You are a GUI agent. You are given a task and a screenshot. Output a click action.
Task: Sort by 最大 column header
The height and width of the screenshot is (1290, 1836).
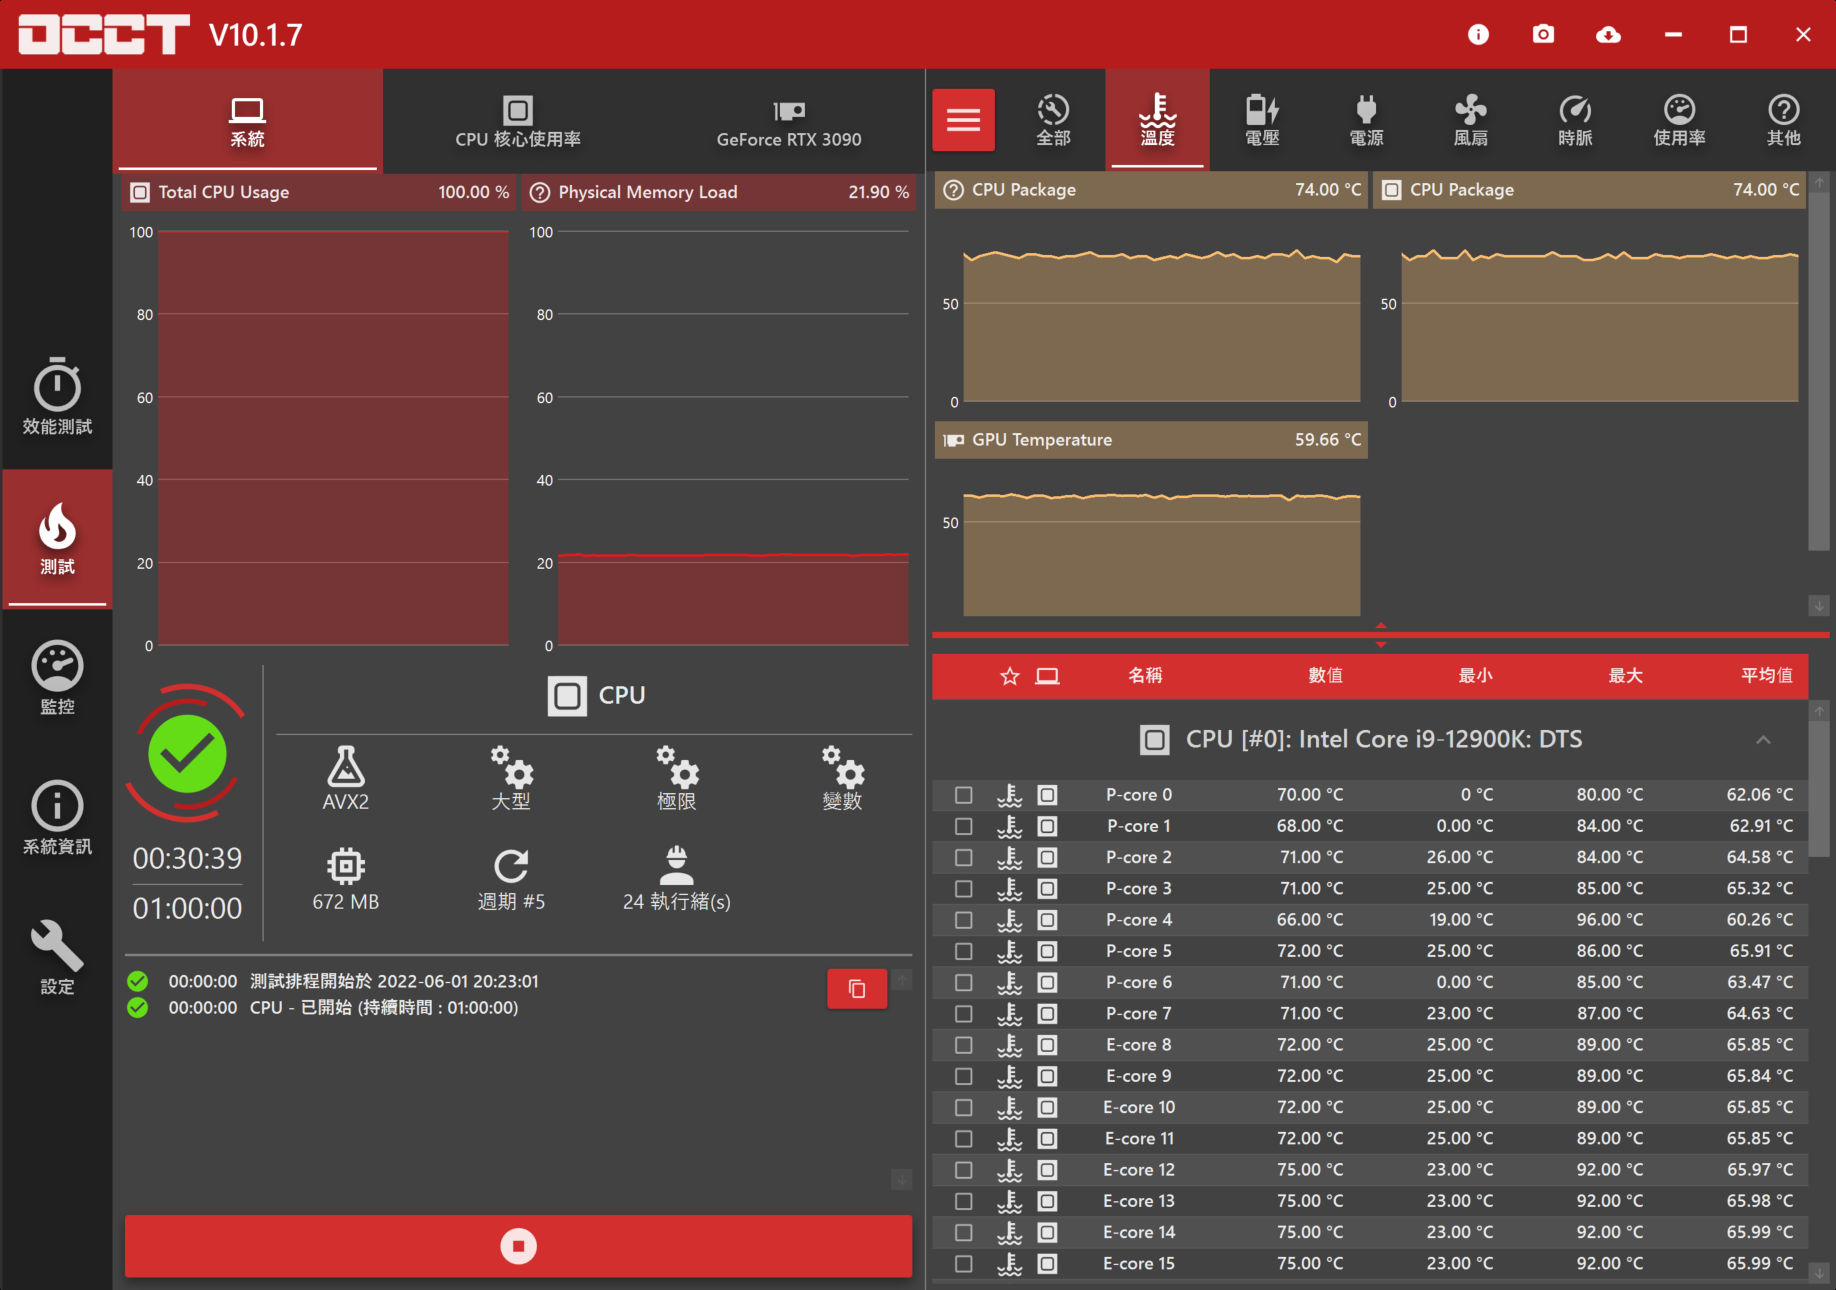[1625, 676]
